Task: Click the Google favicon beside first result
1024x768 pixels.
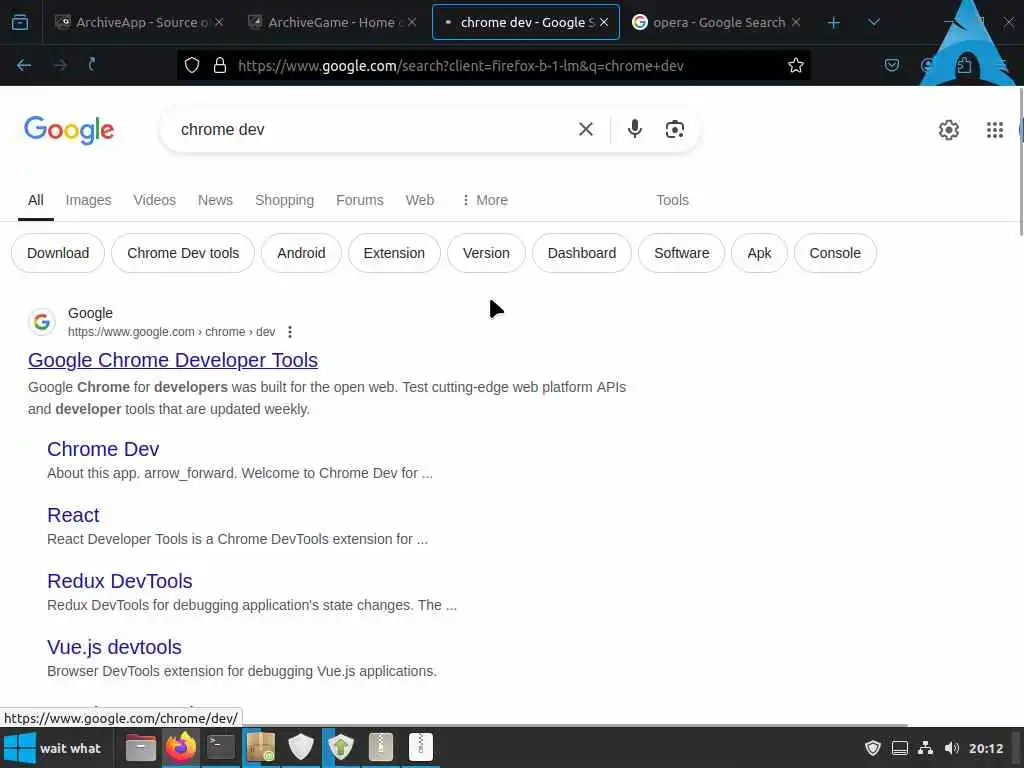Action: pos(42,321)
